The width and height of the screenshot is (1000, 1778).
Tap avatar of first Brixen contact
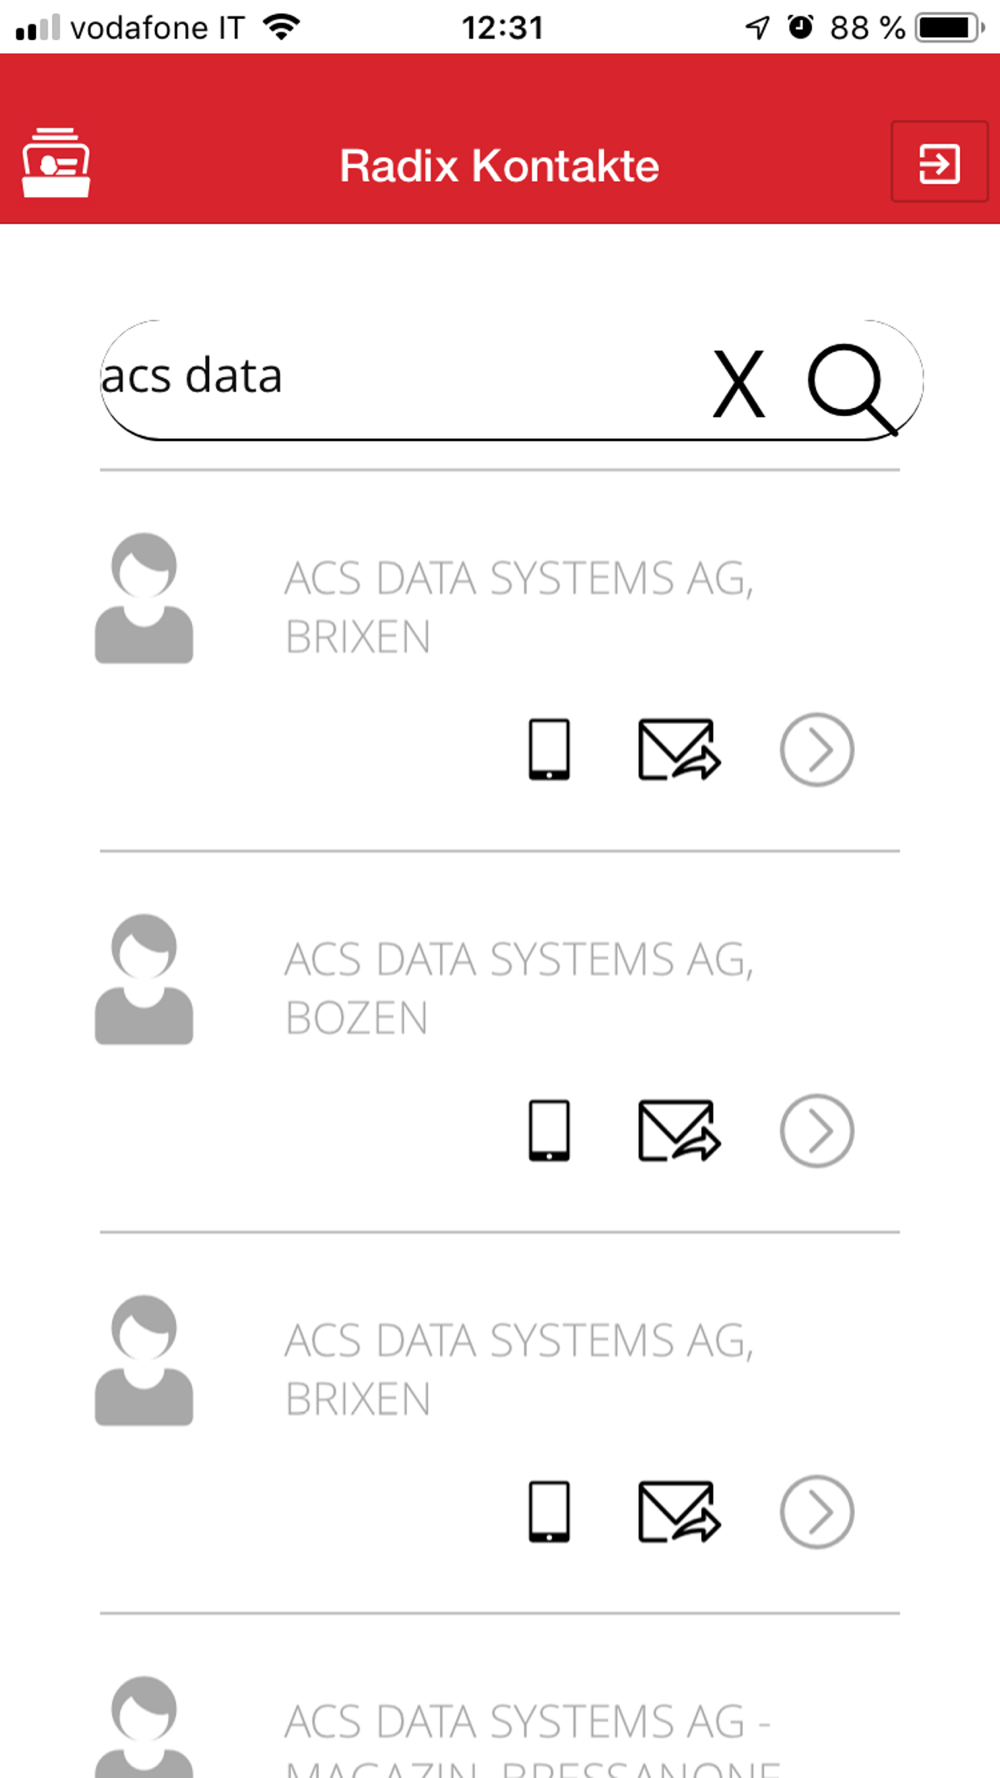[144, 598]
